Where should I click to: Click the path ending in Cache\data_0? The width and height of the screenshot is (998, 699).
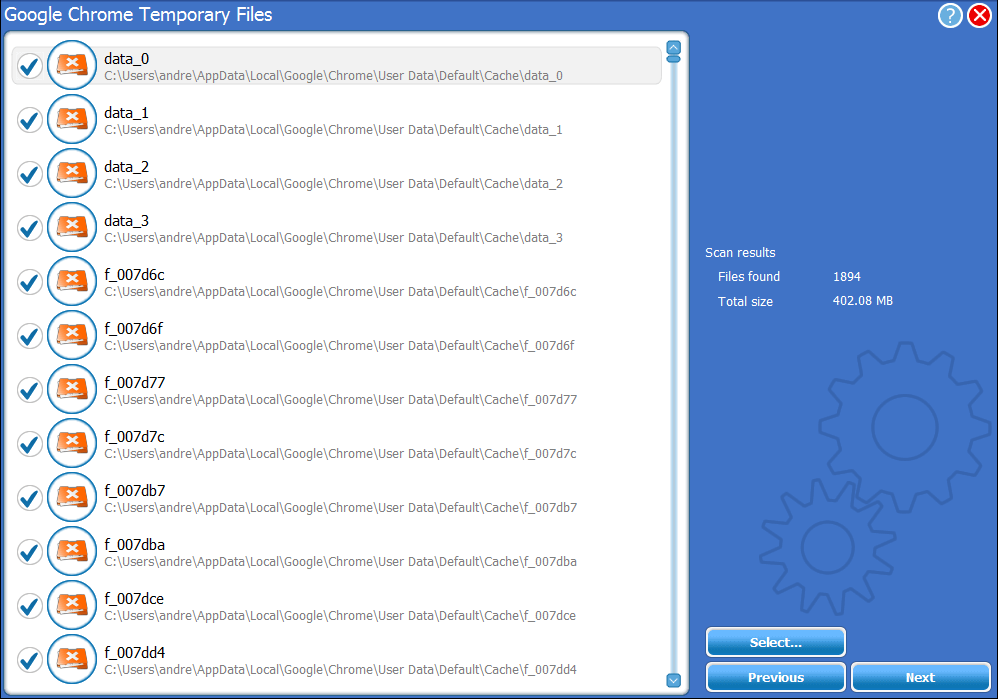pos(334,76)
